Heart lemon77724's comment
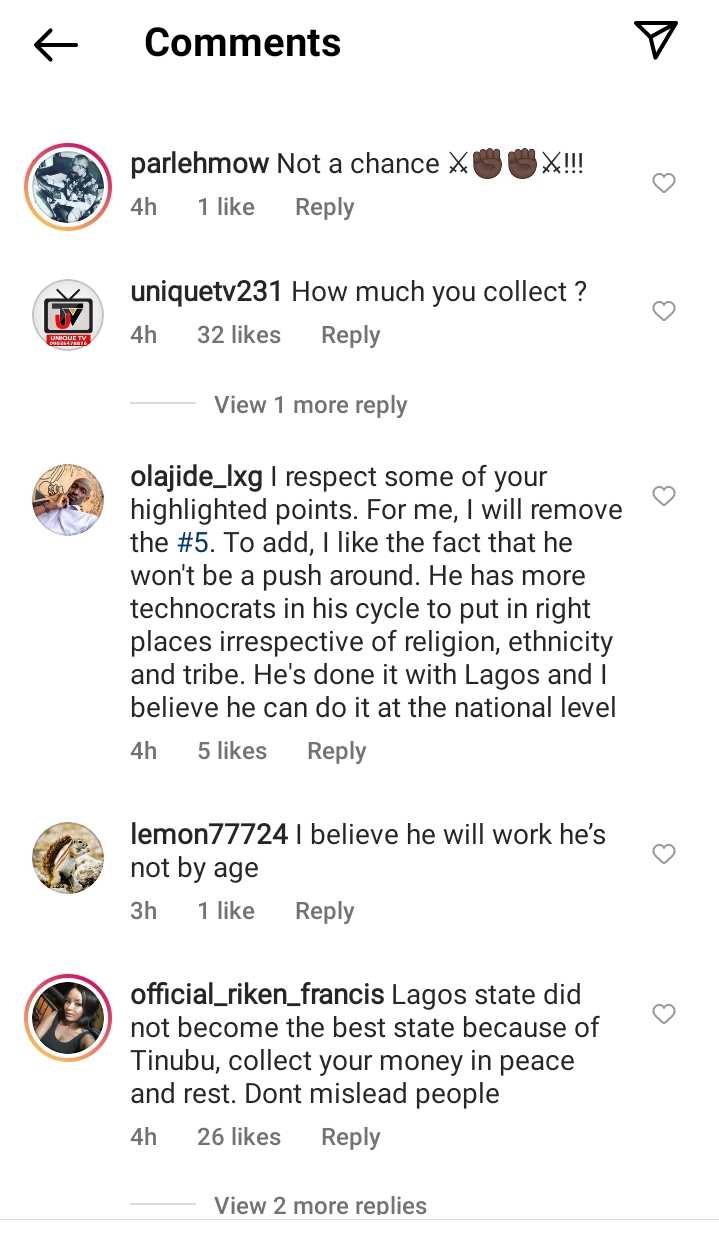This screenshot has height=1238, width=719. [664, 854]
